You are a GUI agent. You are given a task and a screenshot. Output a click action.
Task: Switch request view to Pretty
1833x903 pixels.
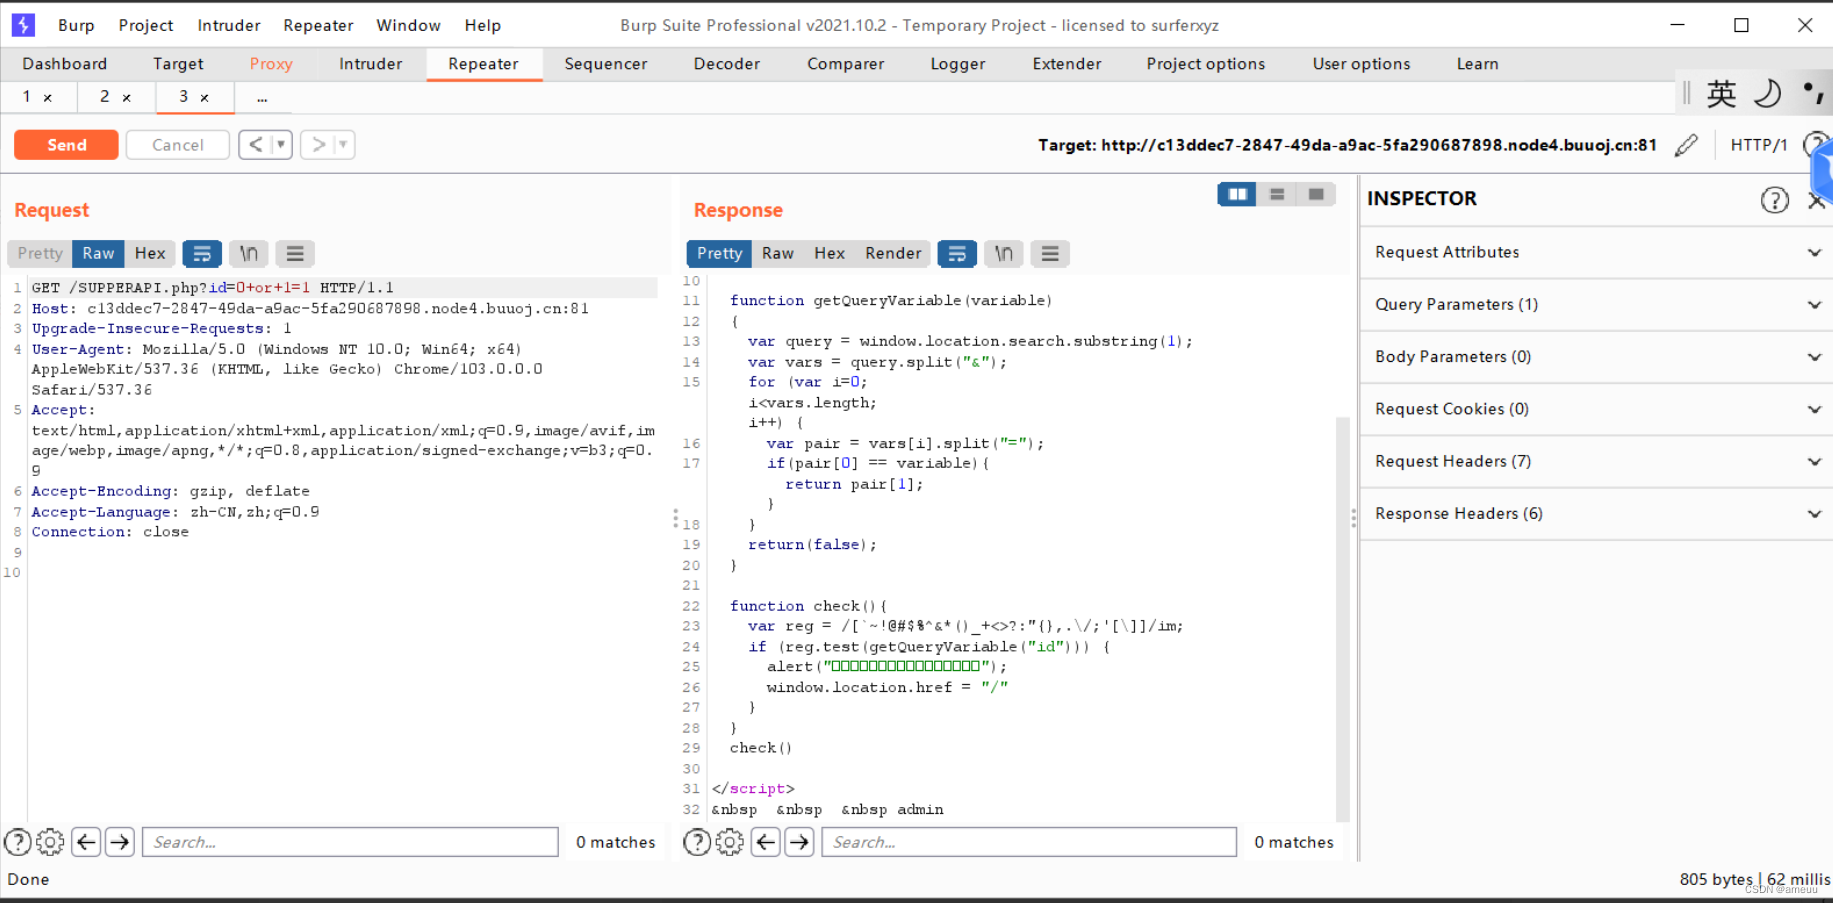click(40, 254)
